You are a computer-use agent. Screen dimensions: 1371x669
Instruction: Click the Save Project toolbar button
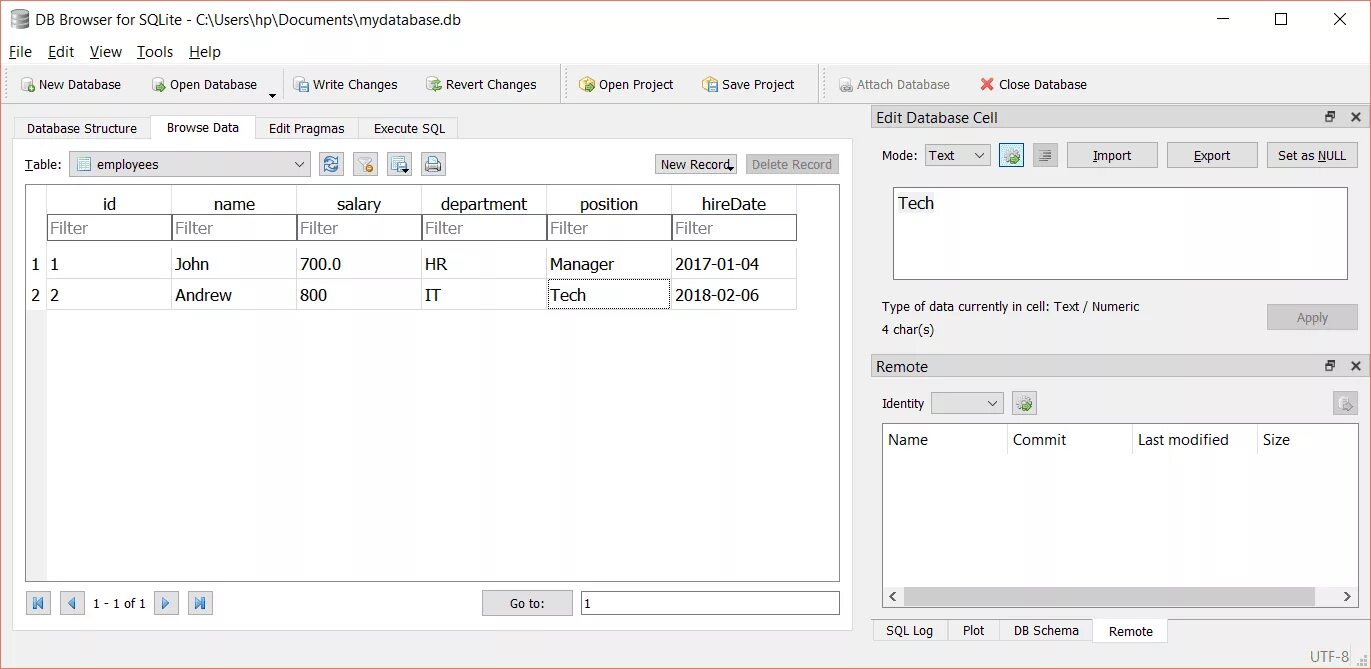[748, 85]
